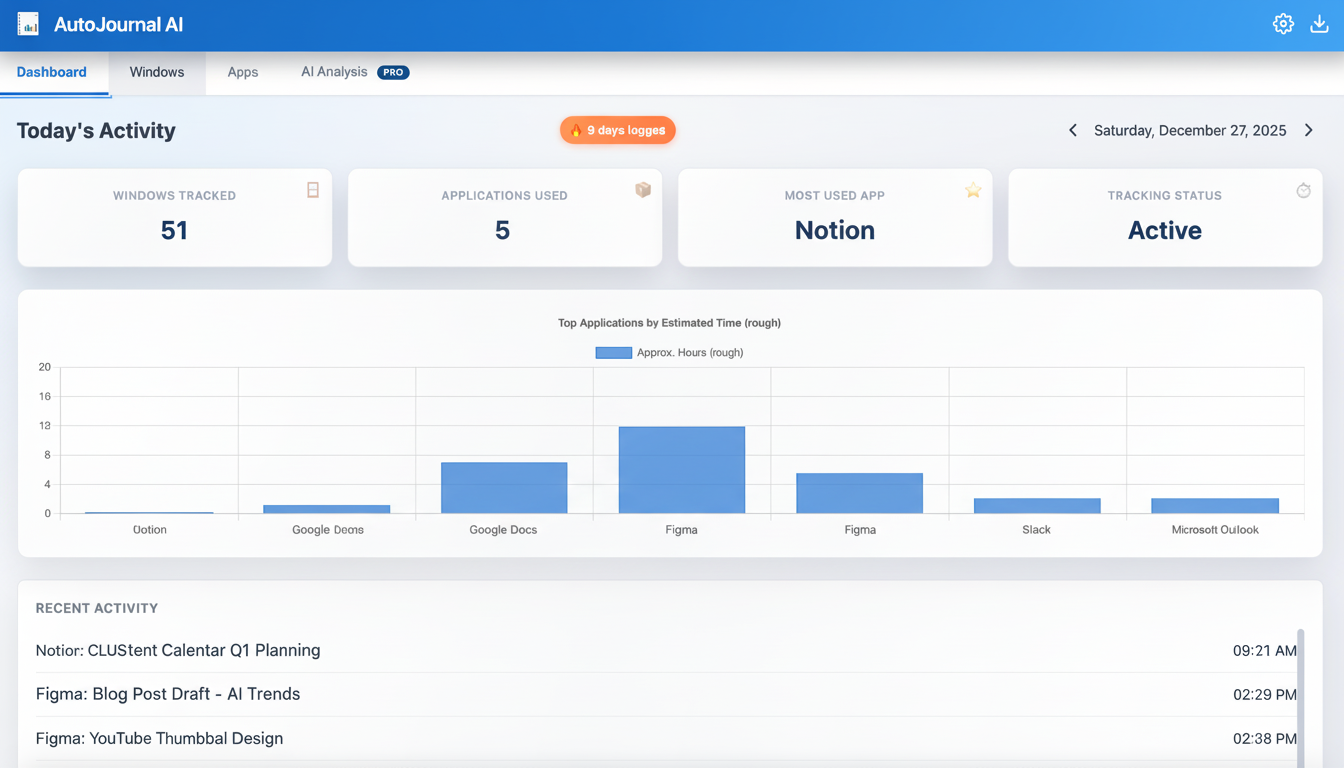Switch to the Windows tab
The image size is (1344, 768).
156,72
